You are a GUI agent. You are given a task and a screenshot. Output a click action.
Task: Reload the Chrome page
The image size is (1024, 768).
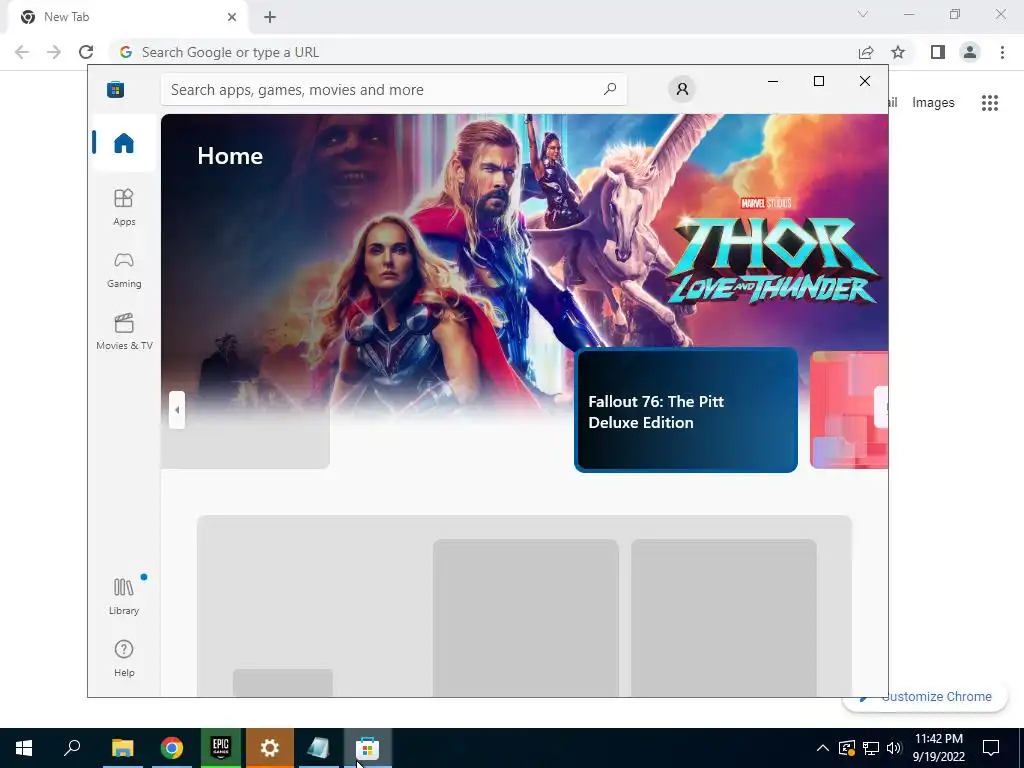pyautogui.click(x=86, y=52)
